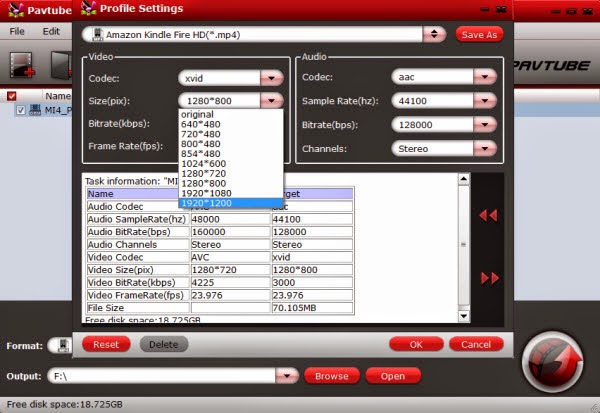The width and height of the screenshot is (600, 413).
Task: Click the 70.105MB file size cell
Action: pos(312,308)
